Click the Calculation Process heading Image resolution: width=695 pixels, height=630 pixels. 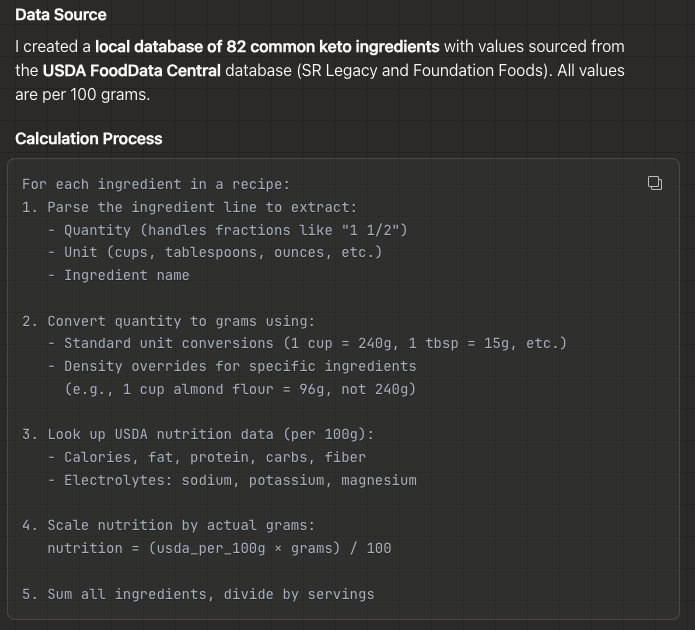click(x=89, y=139)
